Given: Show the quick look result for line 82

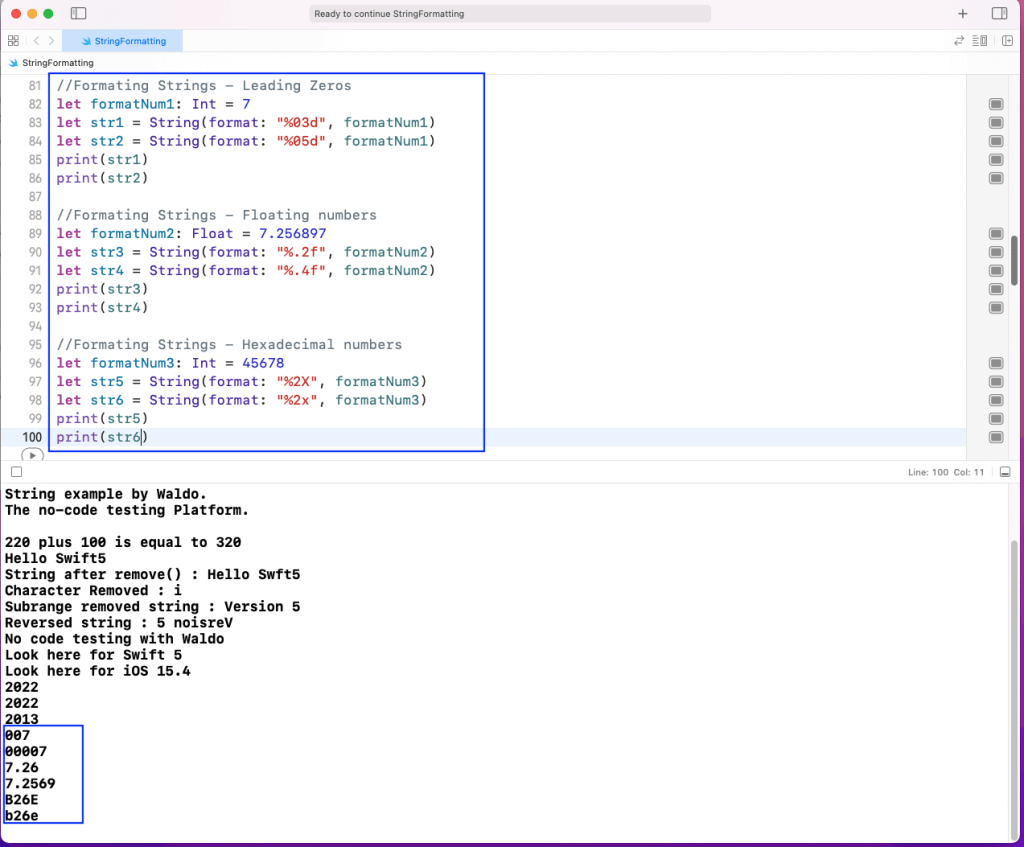Looking at the screenshot, I should (x=995, y=104).
